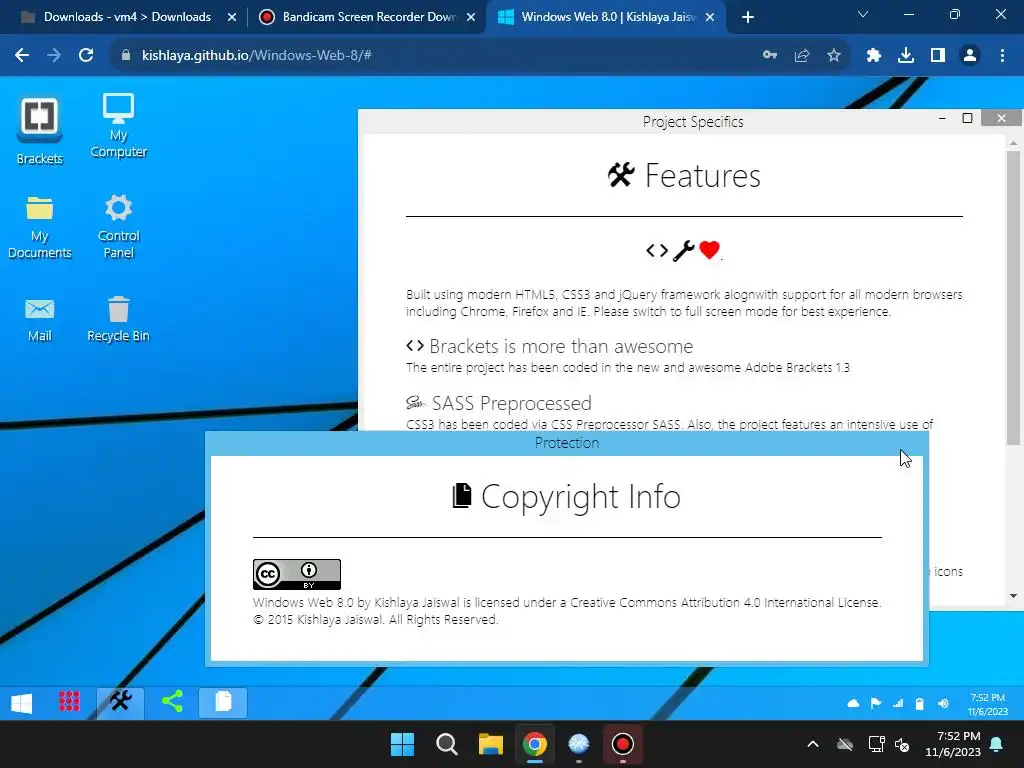The height and width of the screenshot is (768, 1024).
Task: Maximize the Project Specifics window
Action: [x=967, y=118]
